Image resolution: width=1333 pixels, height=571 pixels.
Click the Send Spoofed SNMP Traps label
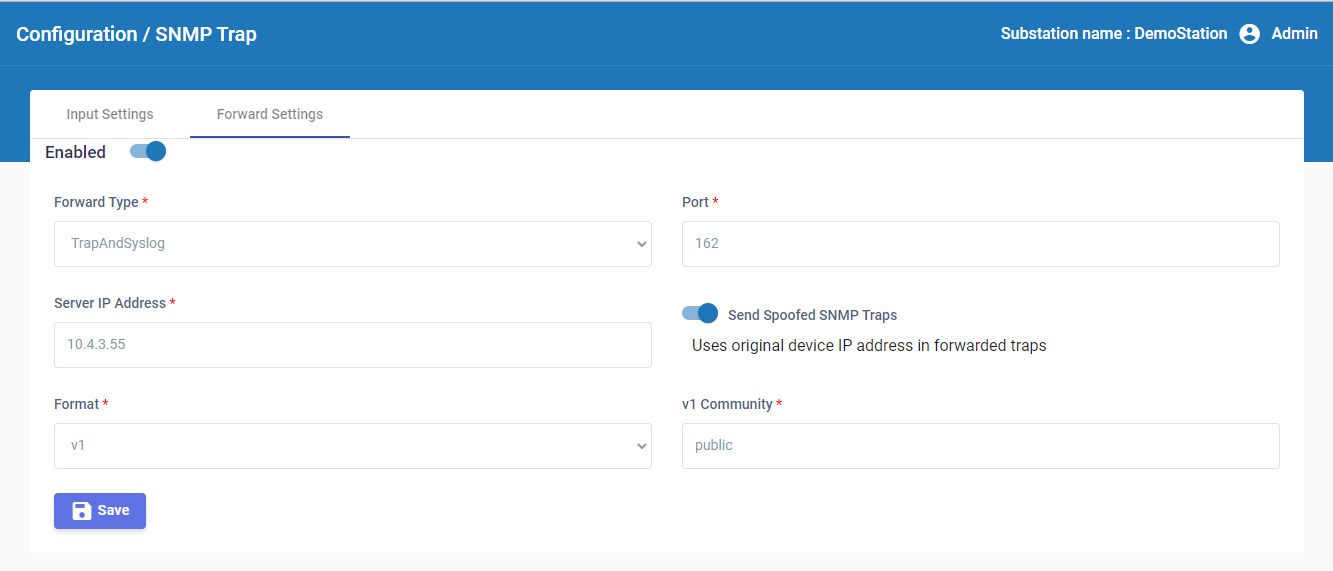tap(812, 315)
